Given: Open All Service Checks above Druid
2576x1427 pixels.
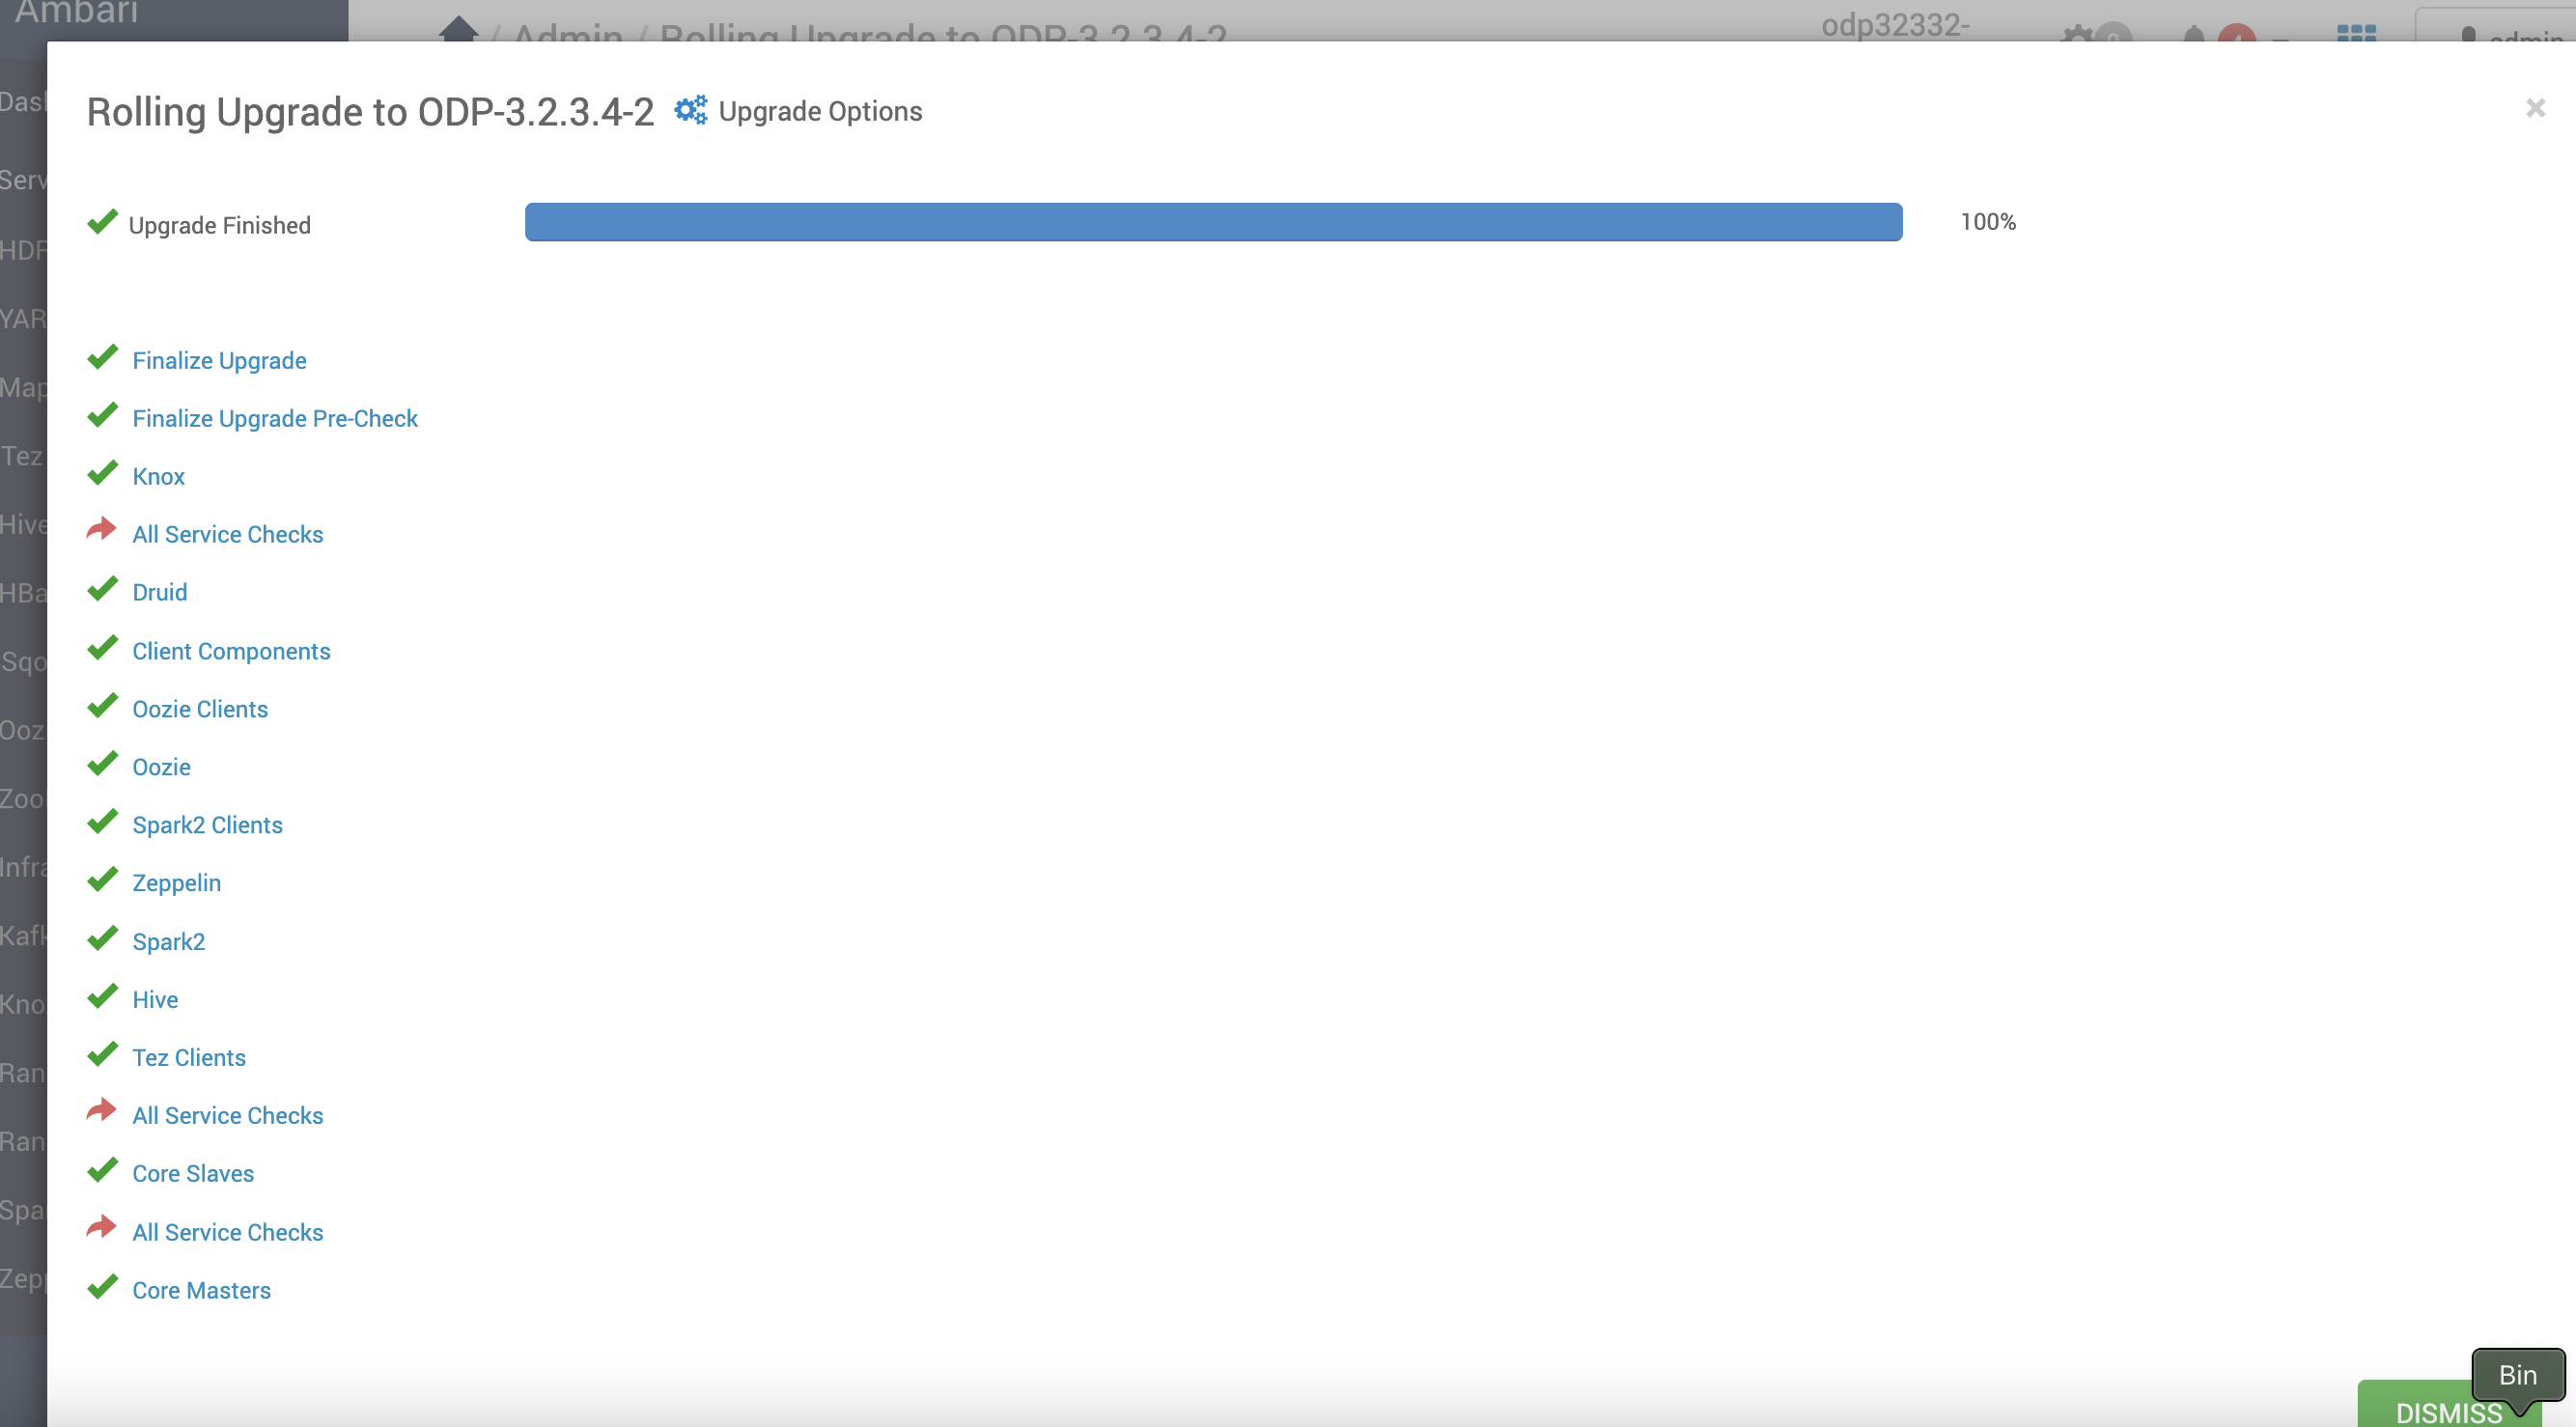Looking at the screenshot, I should [228, 535].
